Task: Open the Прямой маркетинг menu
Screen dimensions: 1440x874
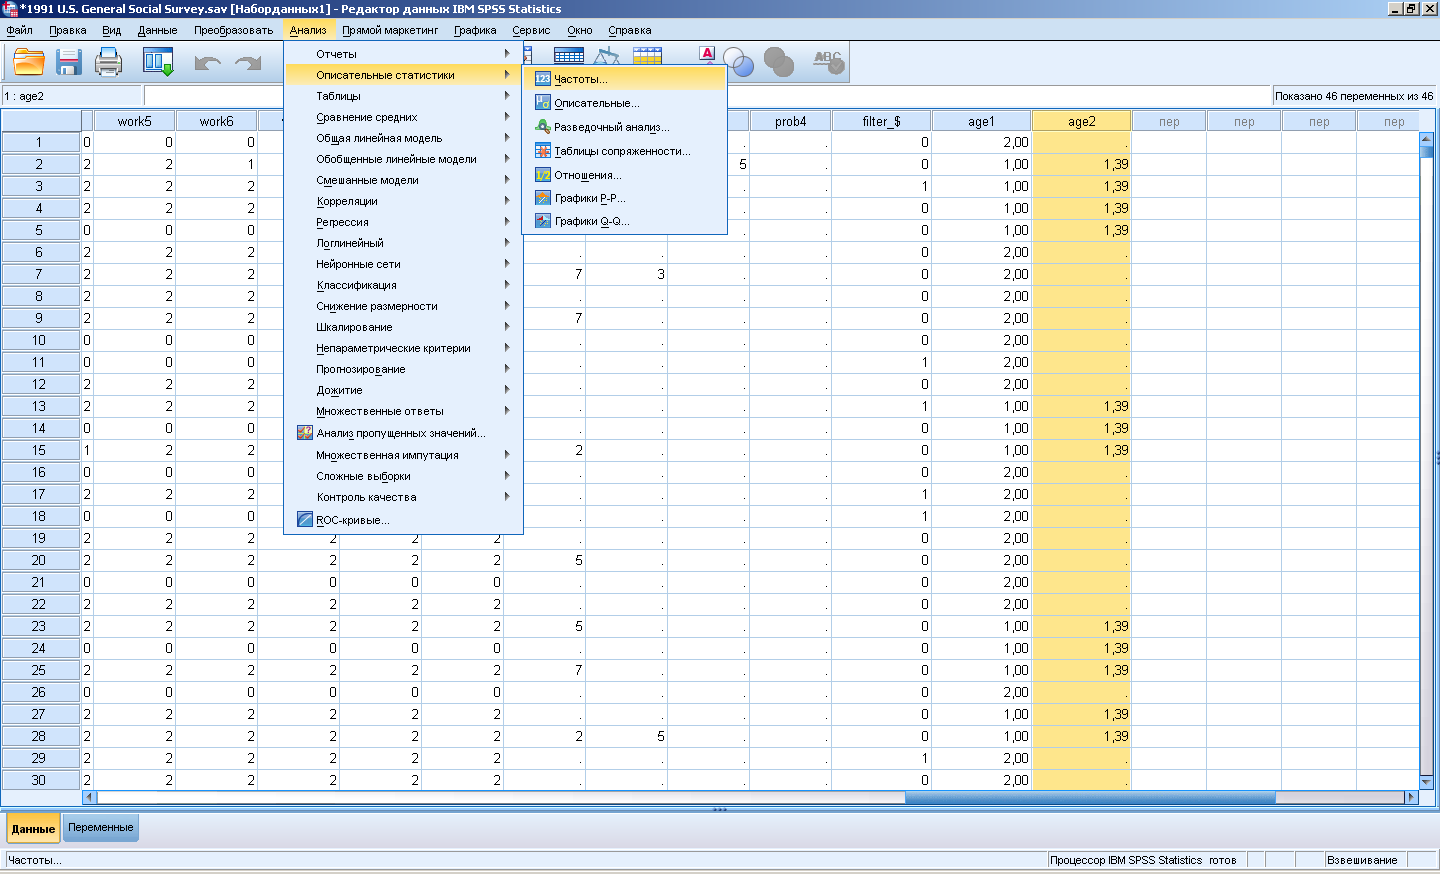Action: tap(390, 30)
